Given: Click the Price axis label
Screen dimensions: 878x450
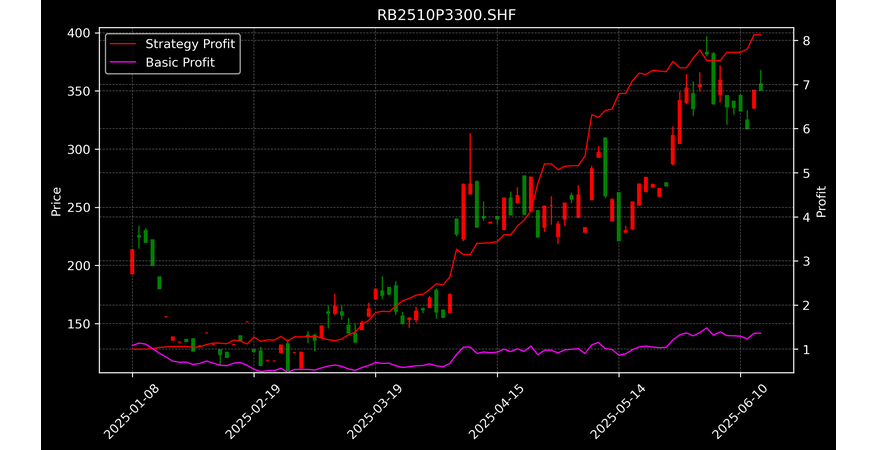Looking at the screenshot, I should click(56, 202).
